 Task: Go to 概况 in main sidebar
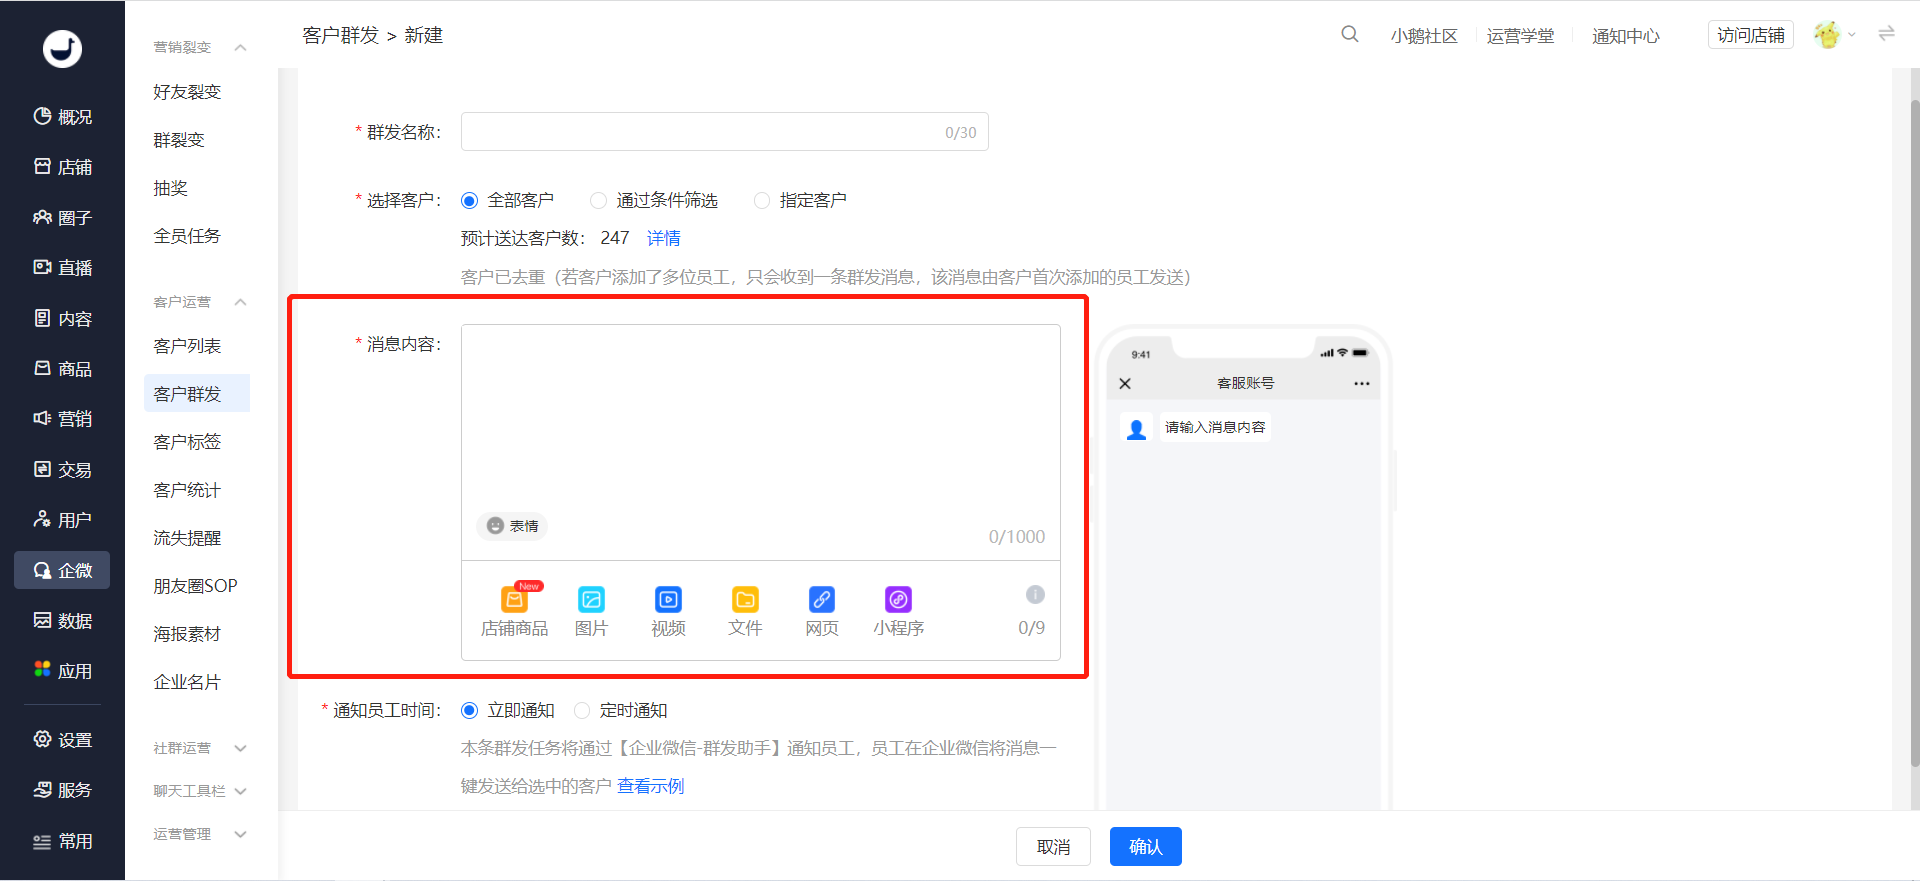62,117
